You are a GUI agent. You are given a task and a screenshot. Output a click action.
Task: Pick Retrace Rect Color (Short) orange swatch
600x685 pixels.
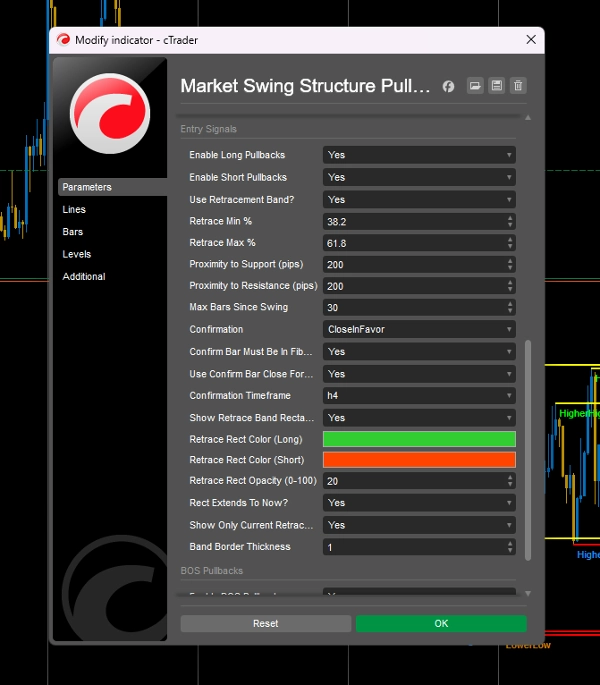coord(419,460)
